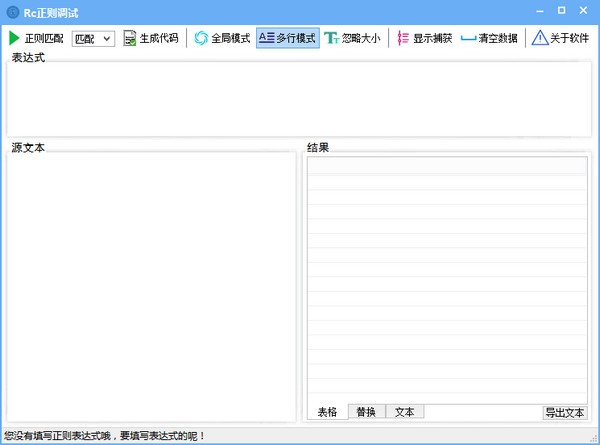The width and height of the screenshot is (600, 445).
Task: Switch to the 替换 replace tab
Action: (x=366, y=412)
